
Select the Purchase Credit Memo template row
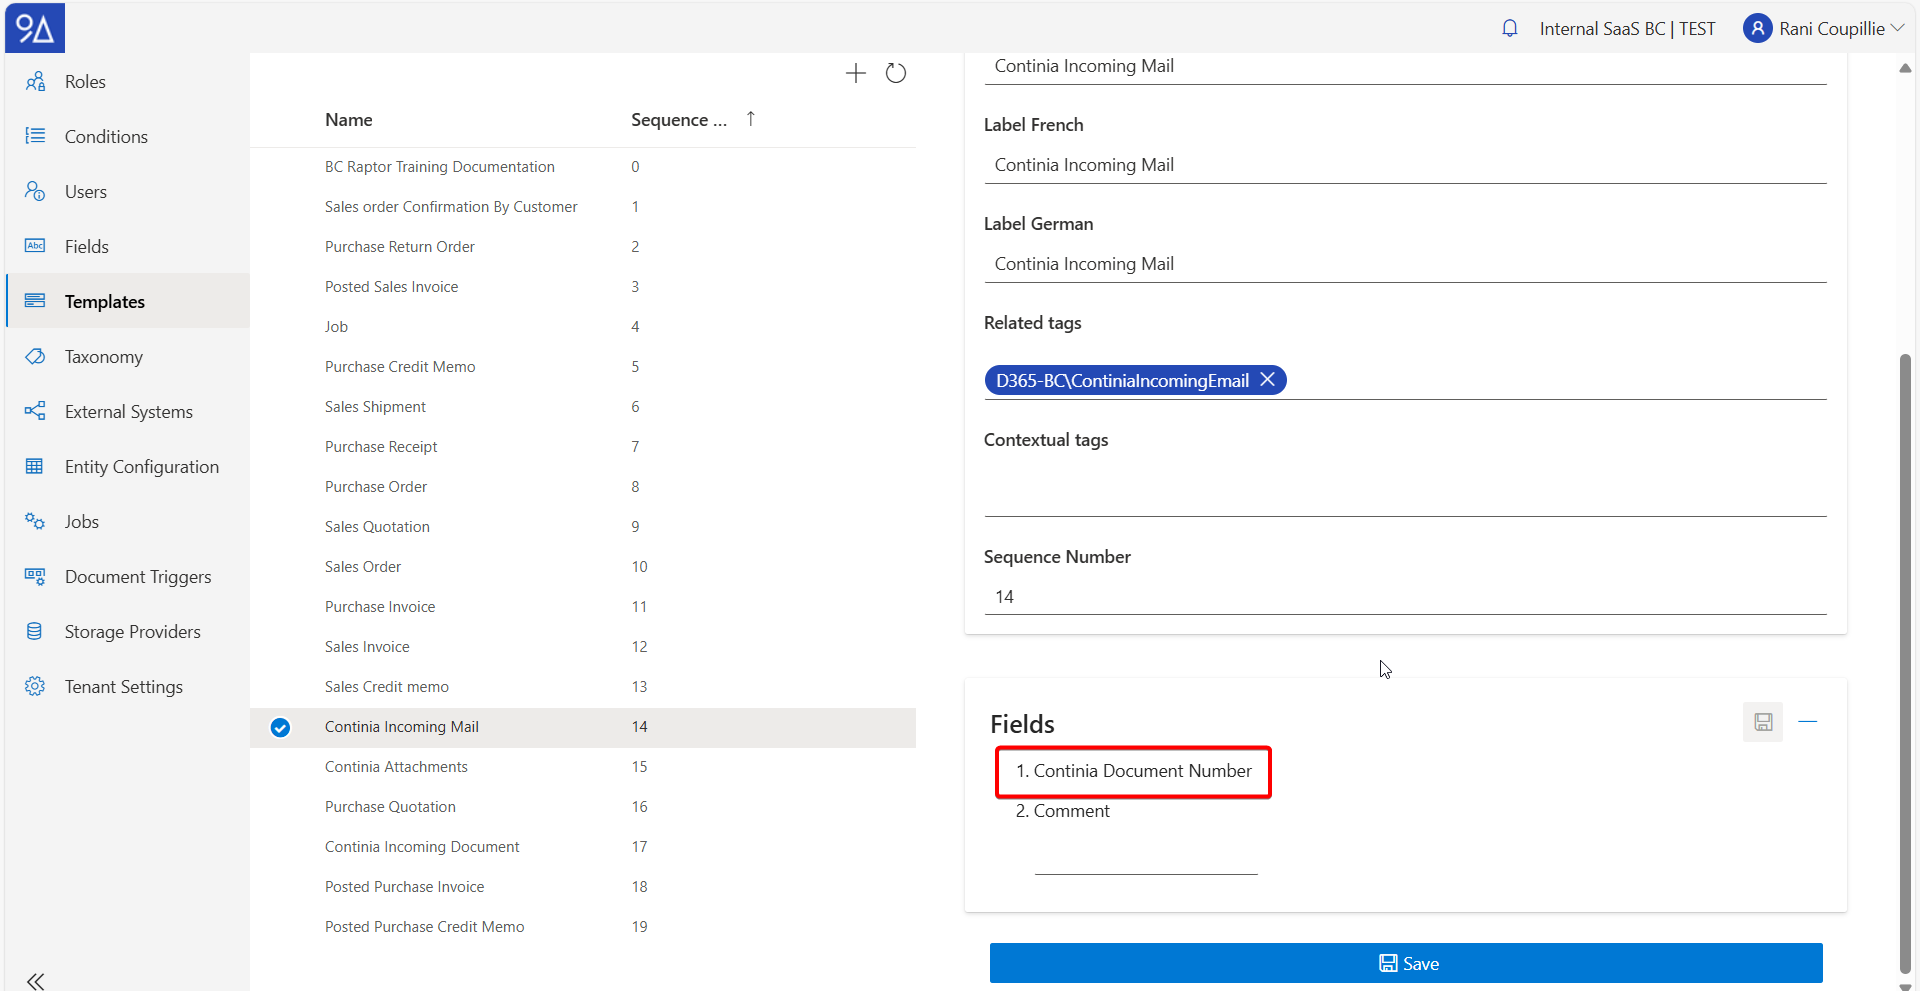(x=400, y=367)
